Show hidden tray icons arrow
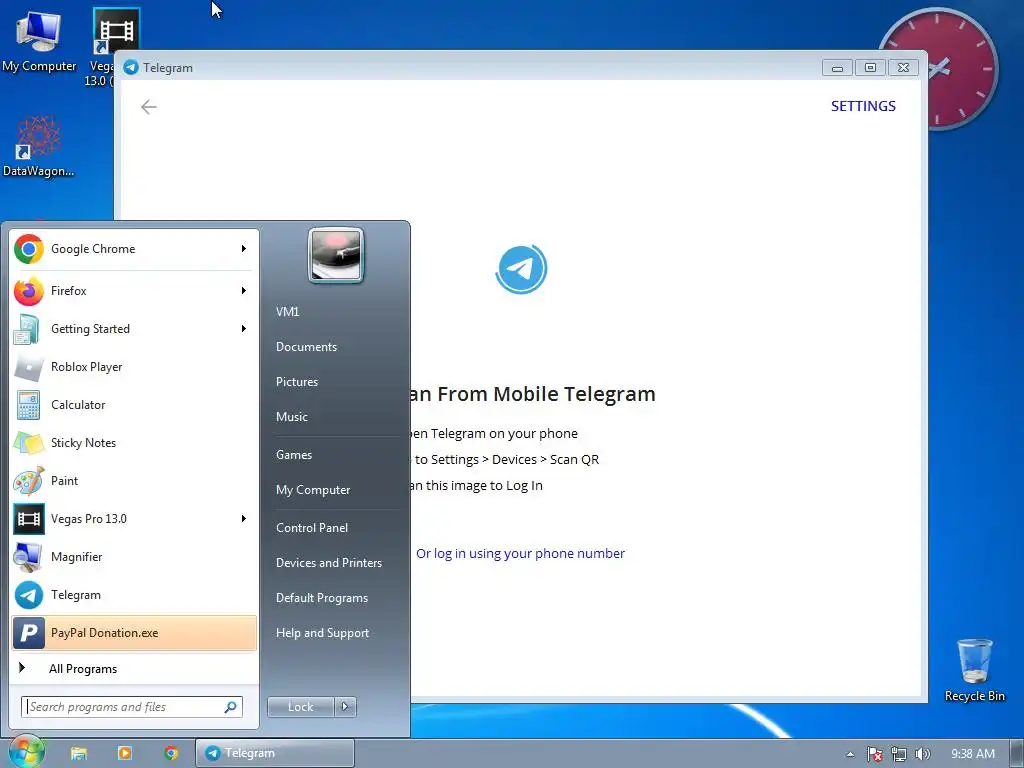Image resolution: width=1024 pixels, height=768 pixels. (850, 754)
